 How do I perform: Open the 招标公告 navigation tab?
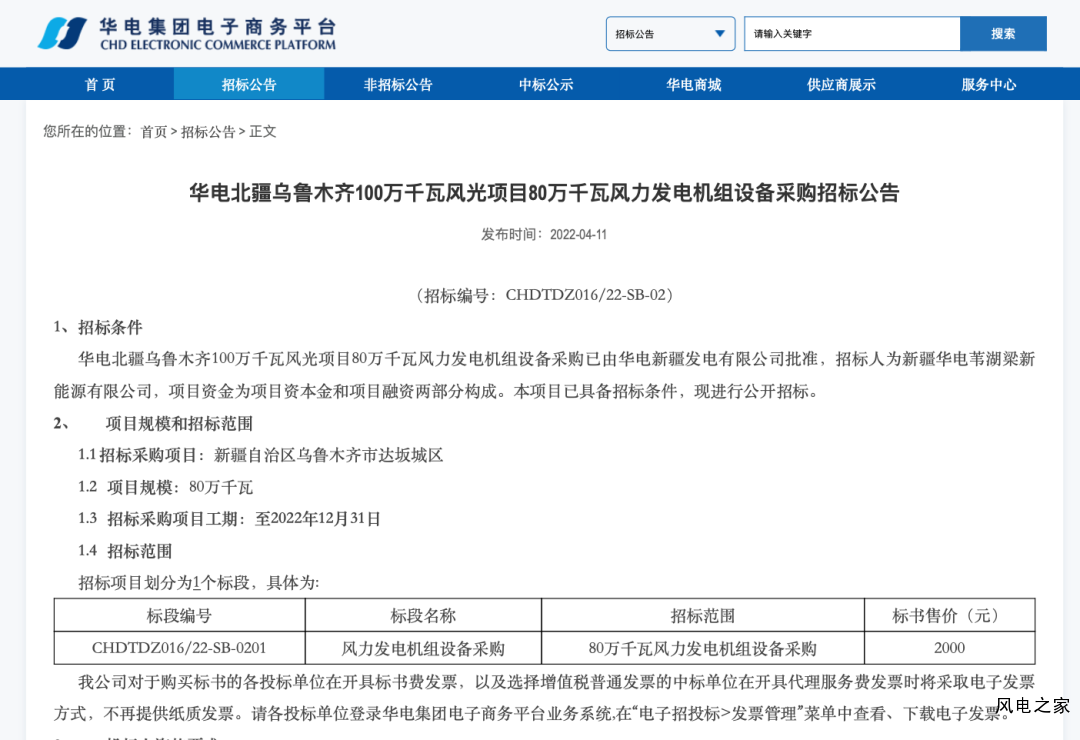click(x=249, y=84)
